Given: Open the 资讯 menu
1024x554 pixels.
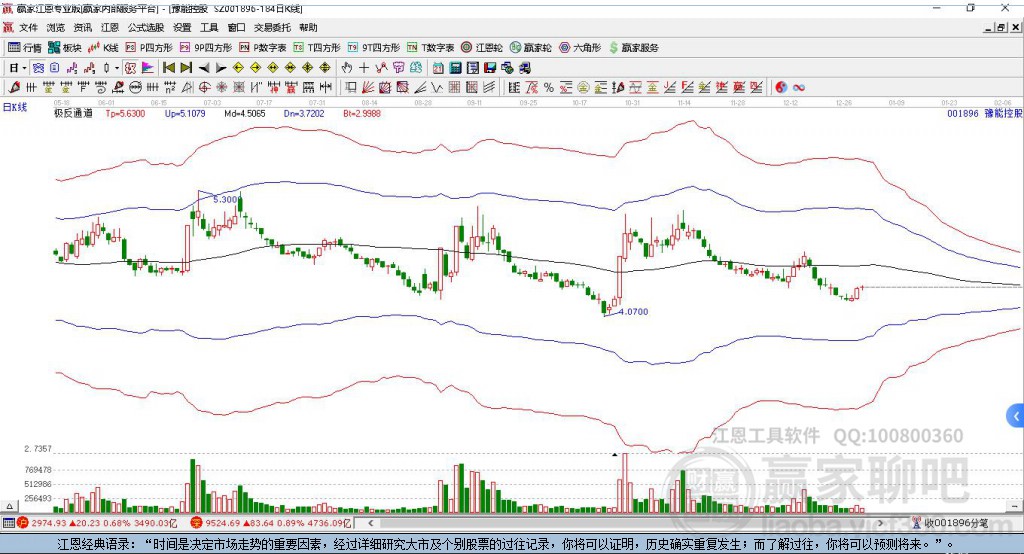Looking at the screenshot, I should coord(82,27).
